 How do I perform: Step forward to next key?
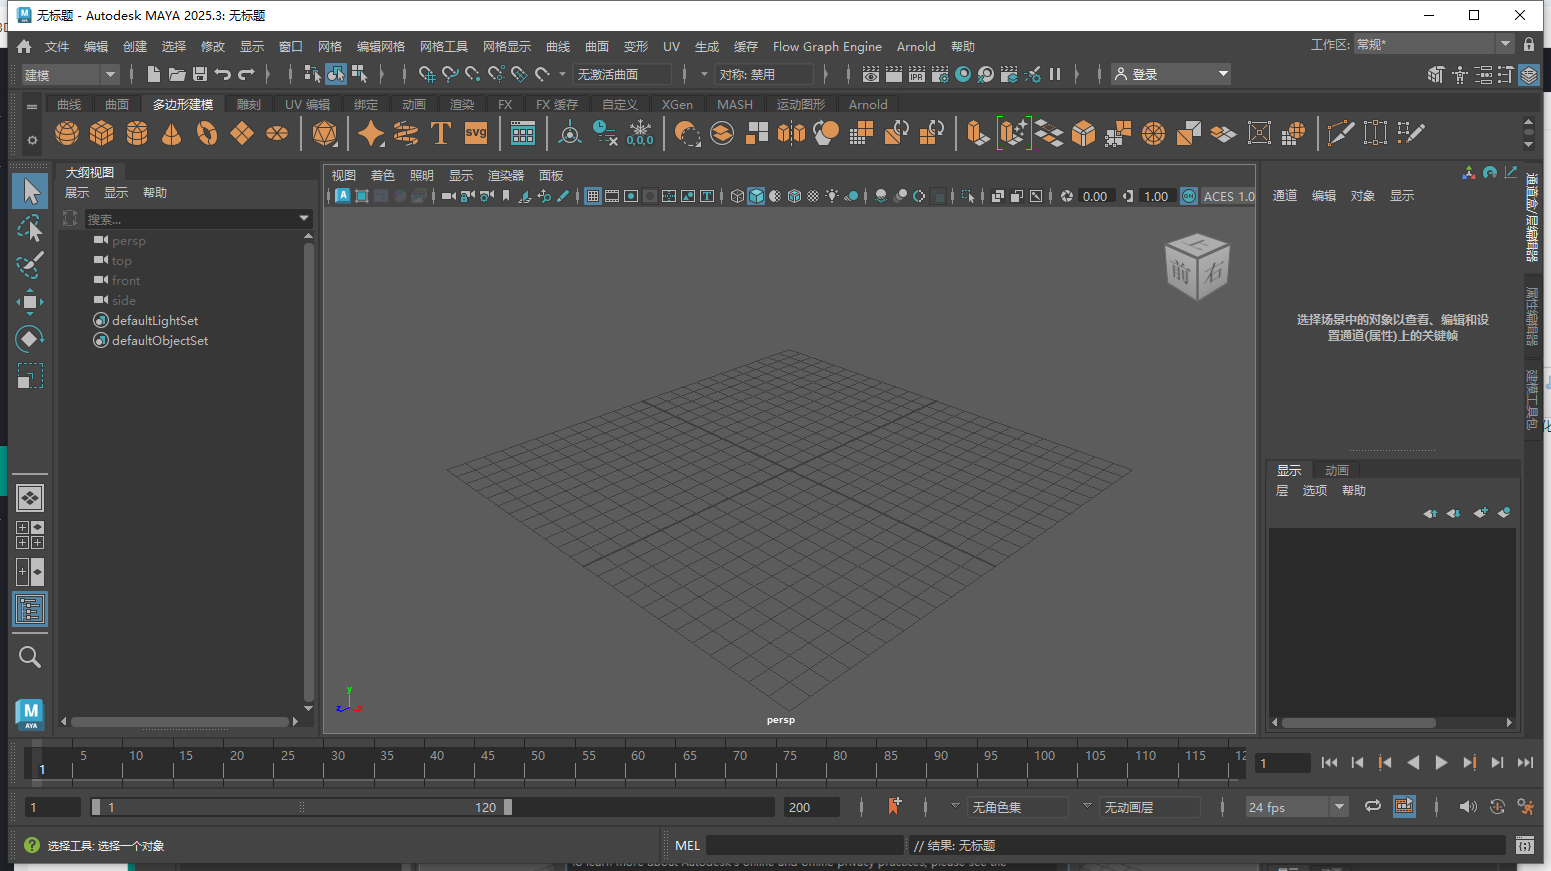1469,762
